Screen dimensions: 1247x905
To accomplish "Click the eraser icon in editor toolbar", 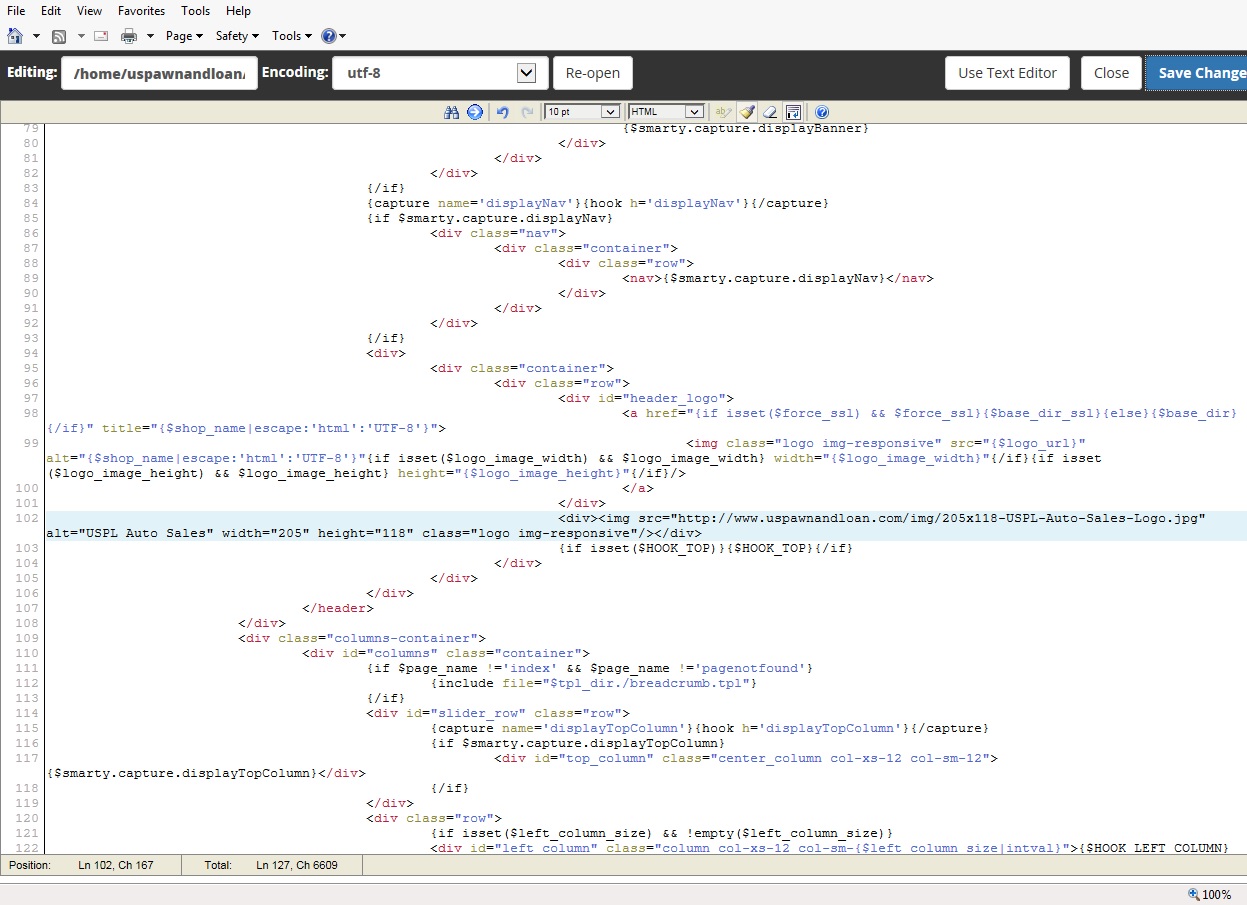I will 770,112.
